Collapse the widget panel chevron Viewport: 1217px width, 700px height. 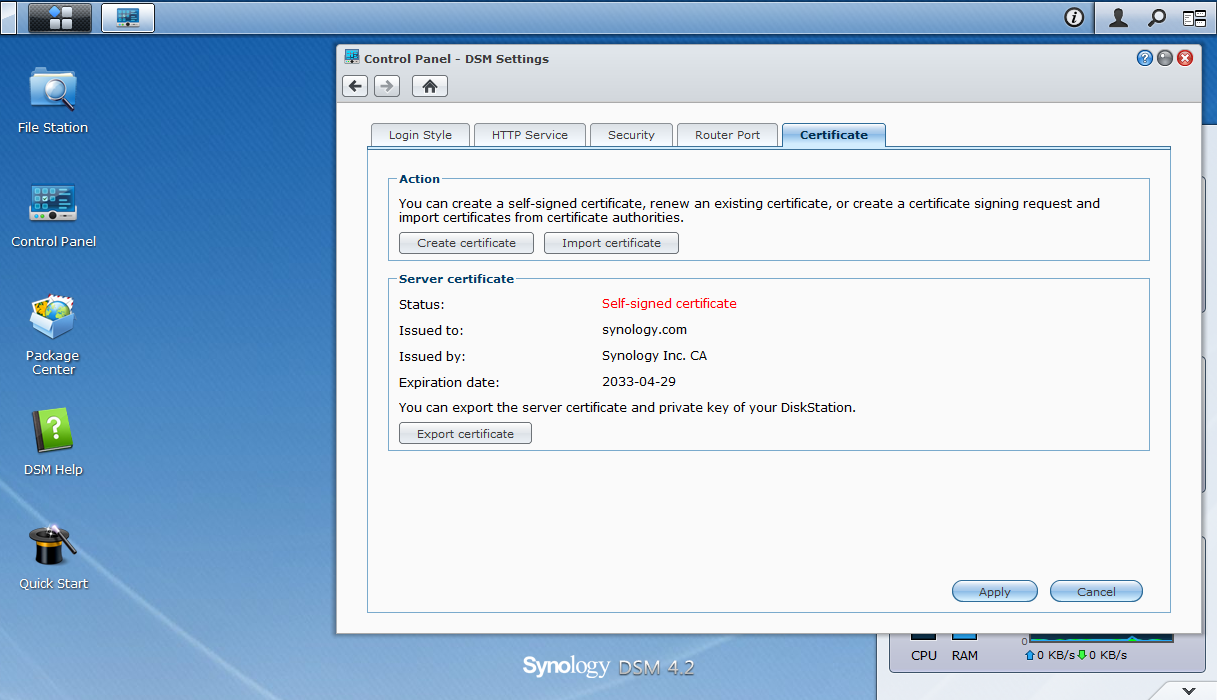(1188, 690)
